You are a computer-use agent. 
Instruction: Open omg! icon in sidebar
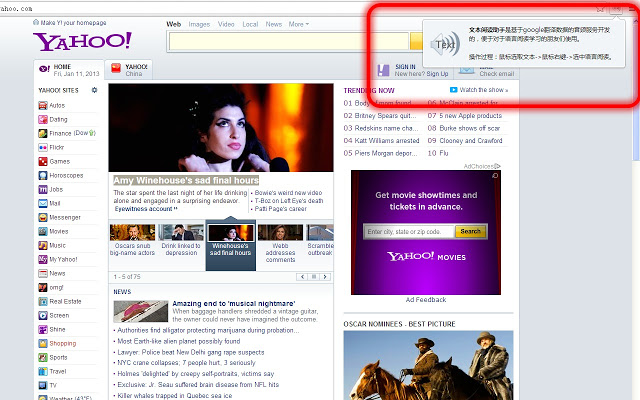[43, 287]
